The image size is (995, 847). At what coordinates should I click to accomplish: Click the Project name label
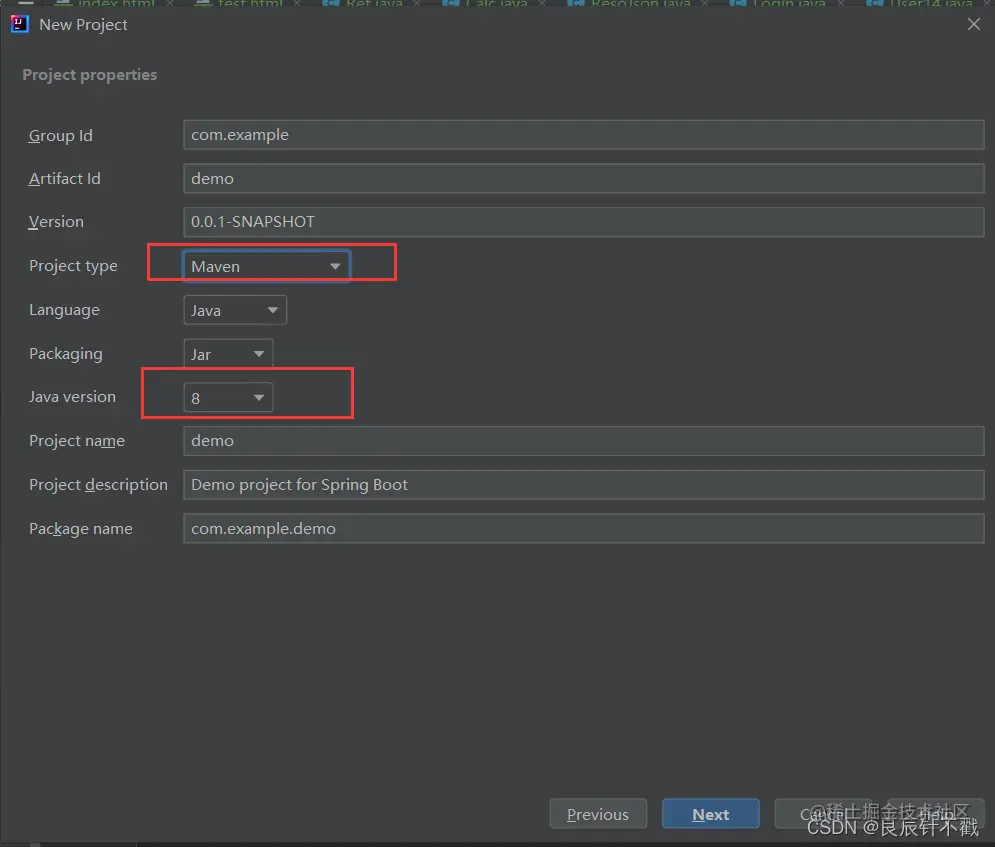point(77,441)
